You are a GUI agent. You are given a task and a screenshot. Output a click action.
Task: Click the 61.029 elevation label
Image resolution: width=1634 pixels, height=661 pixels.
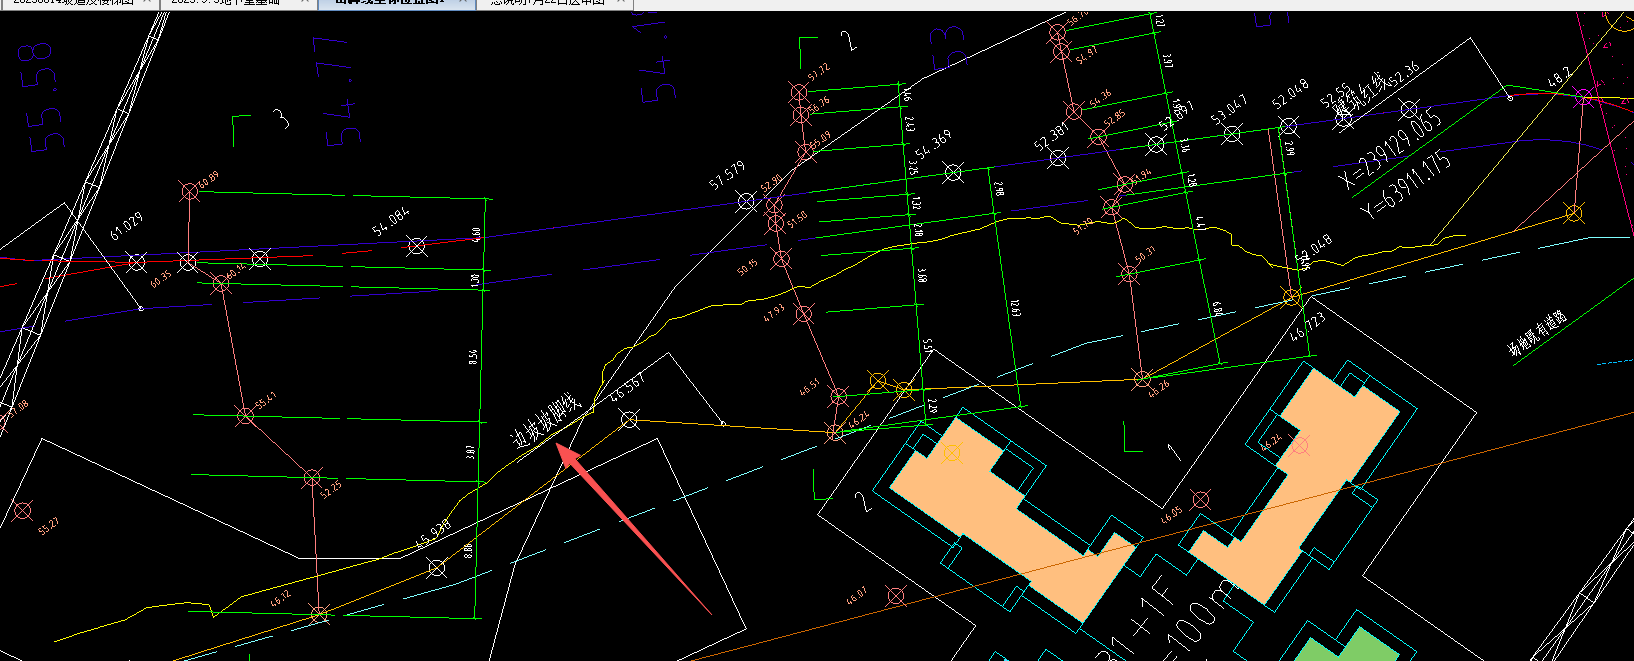tap(126, 226)
